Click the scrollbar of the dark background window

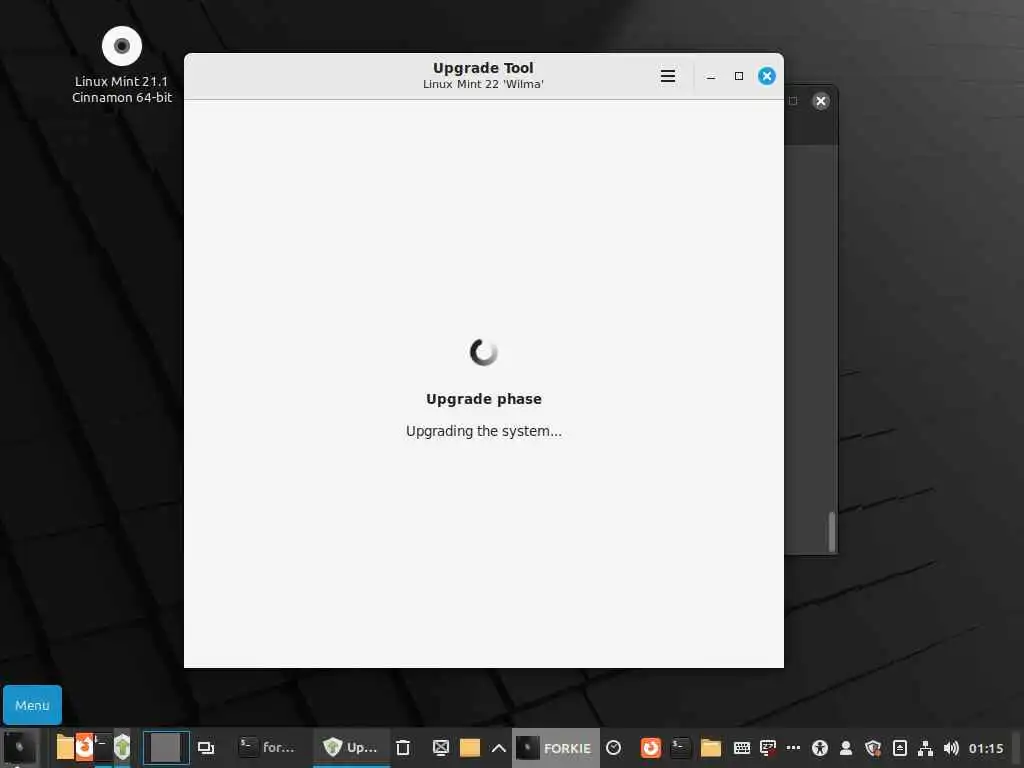(x=832, y=531)
